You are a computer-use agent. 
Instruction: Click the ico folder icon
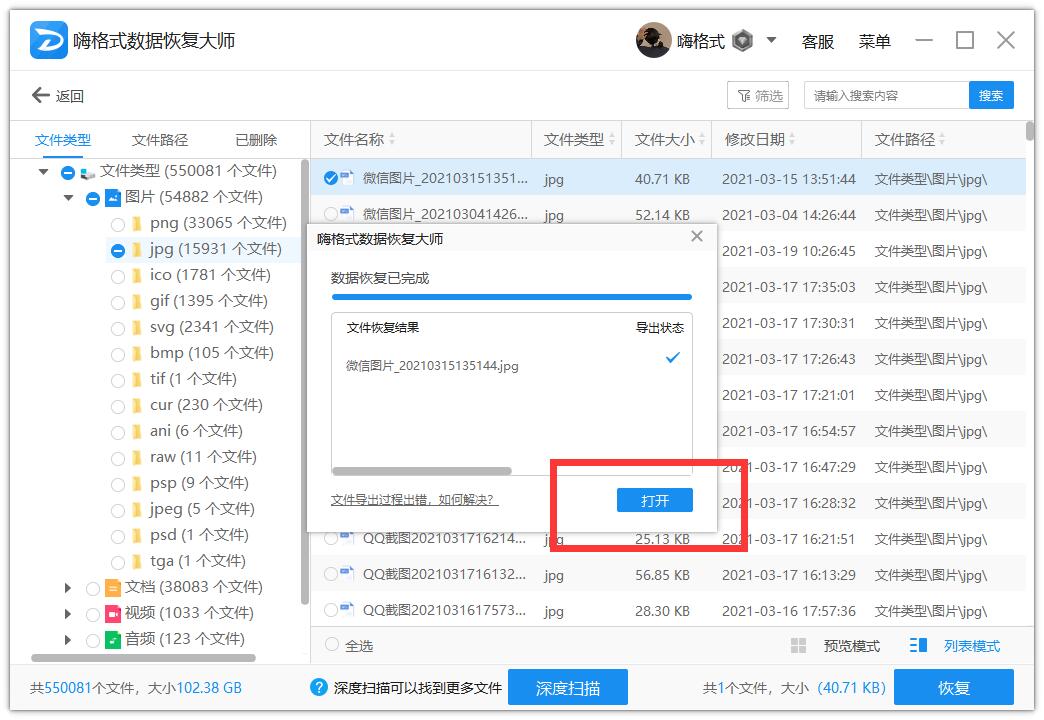136,275
